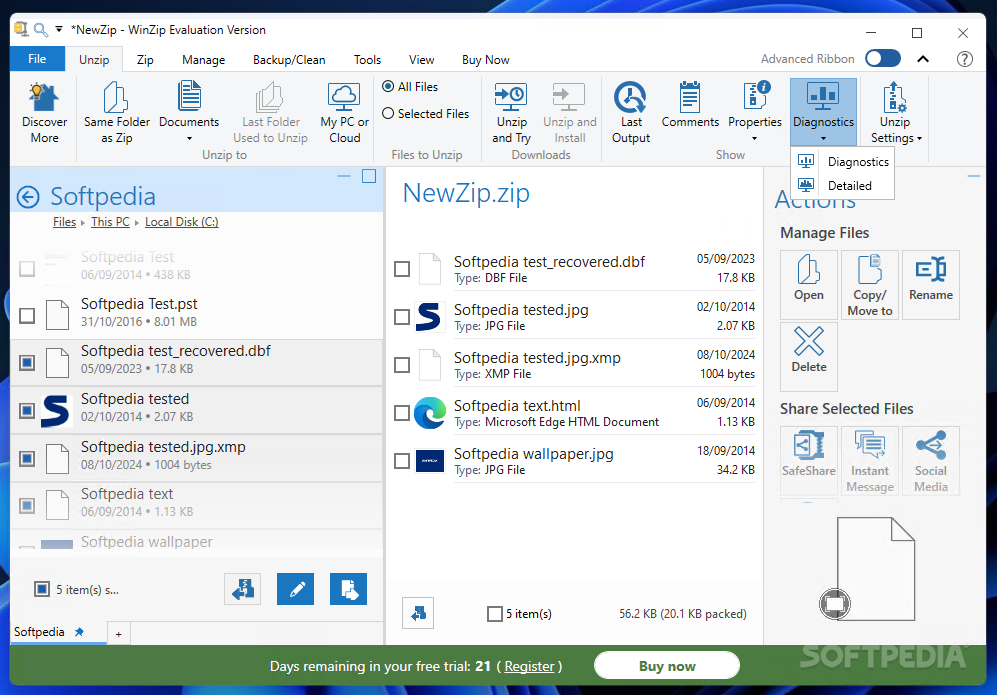997x695 pixels.
Task: Click the Open action in Manage Files
Action: (x=809, y=284)
